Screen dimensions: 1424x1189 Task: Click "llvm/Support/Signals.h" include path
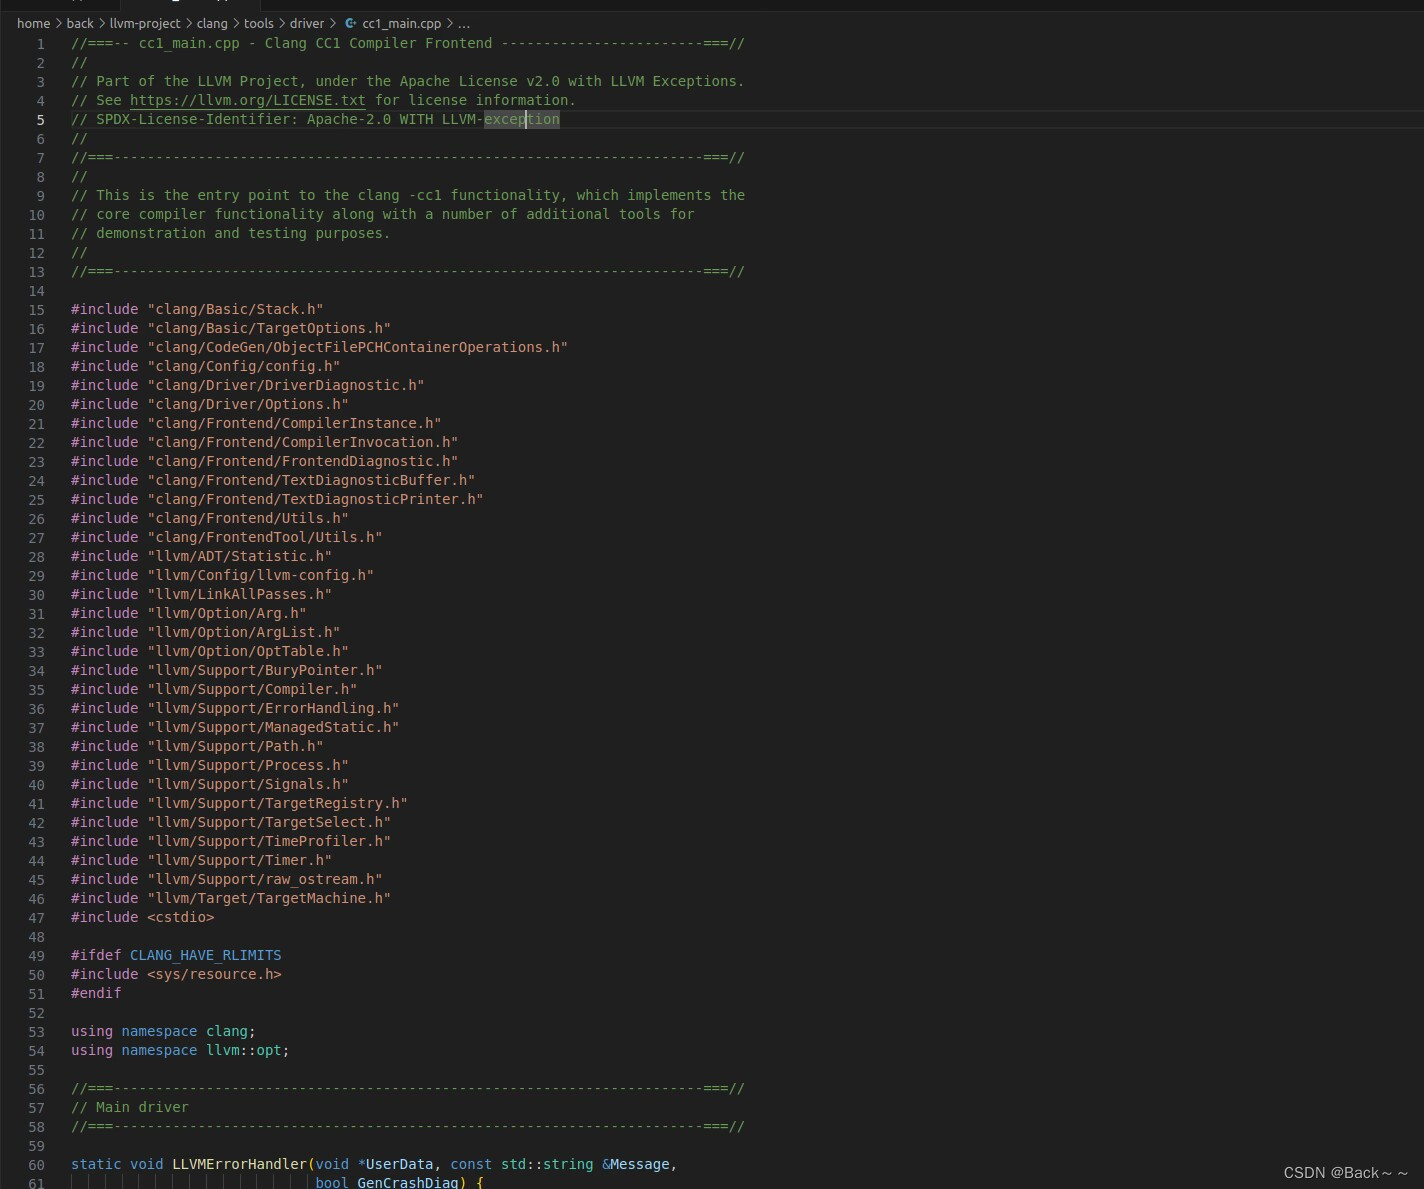click(248, 784)
